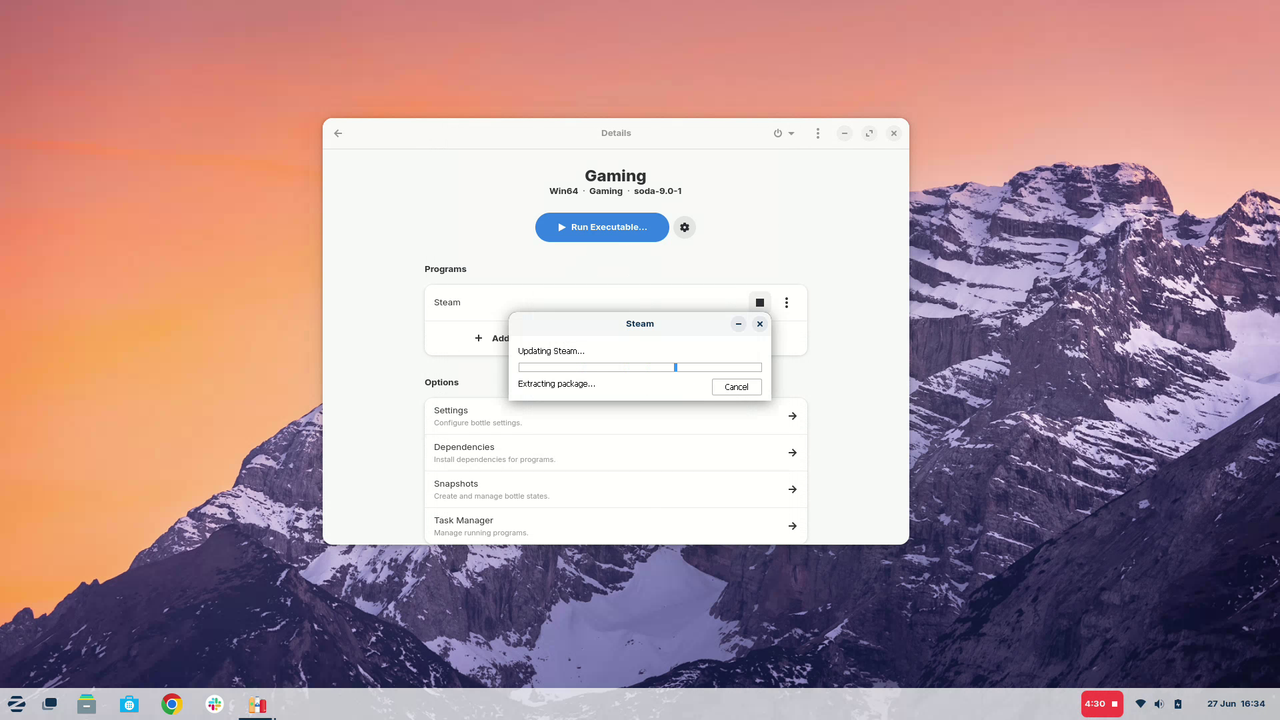Open the workspaces overview in taskbar
Image resolution: width=1280 pixels, height=720 pixels.
pos(50,704)
